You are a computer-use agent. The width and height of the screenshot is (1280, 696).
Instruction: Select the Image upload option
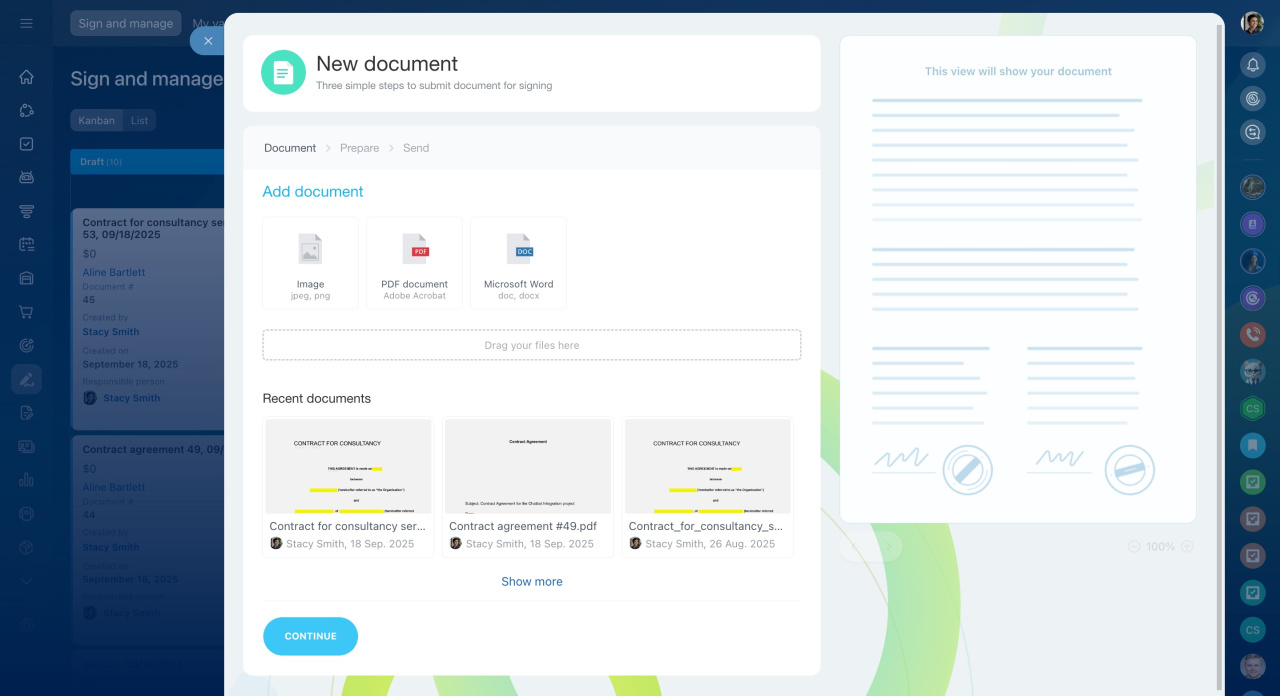pos(310,263)
